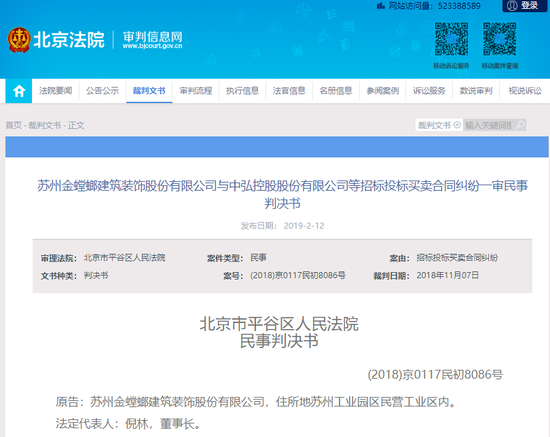Open the 法院要闻 menu item

coord(55,91)
